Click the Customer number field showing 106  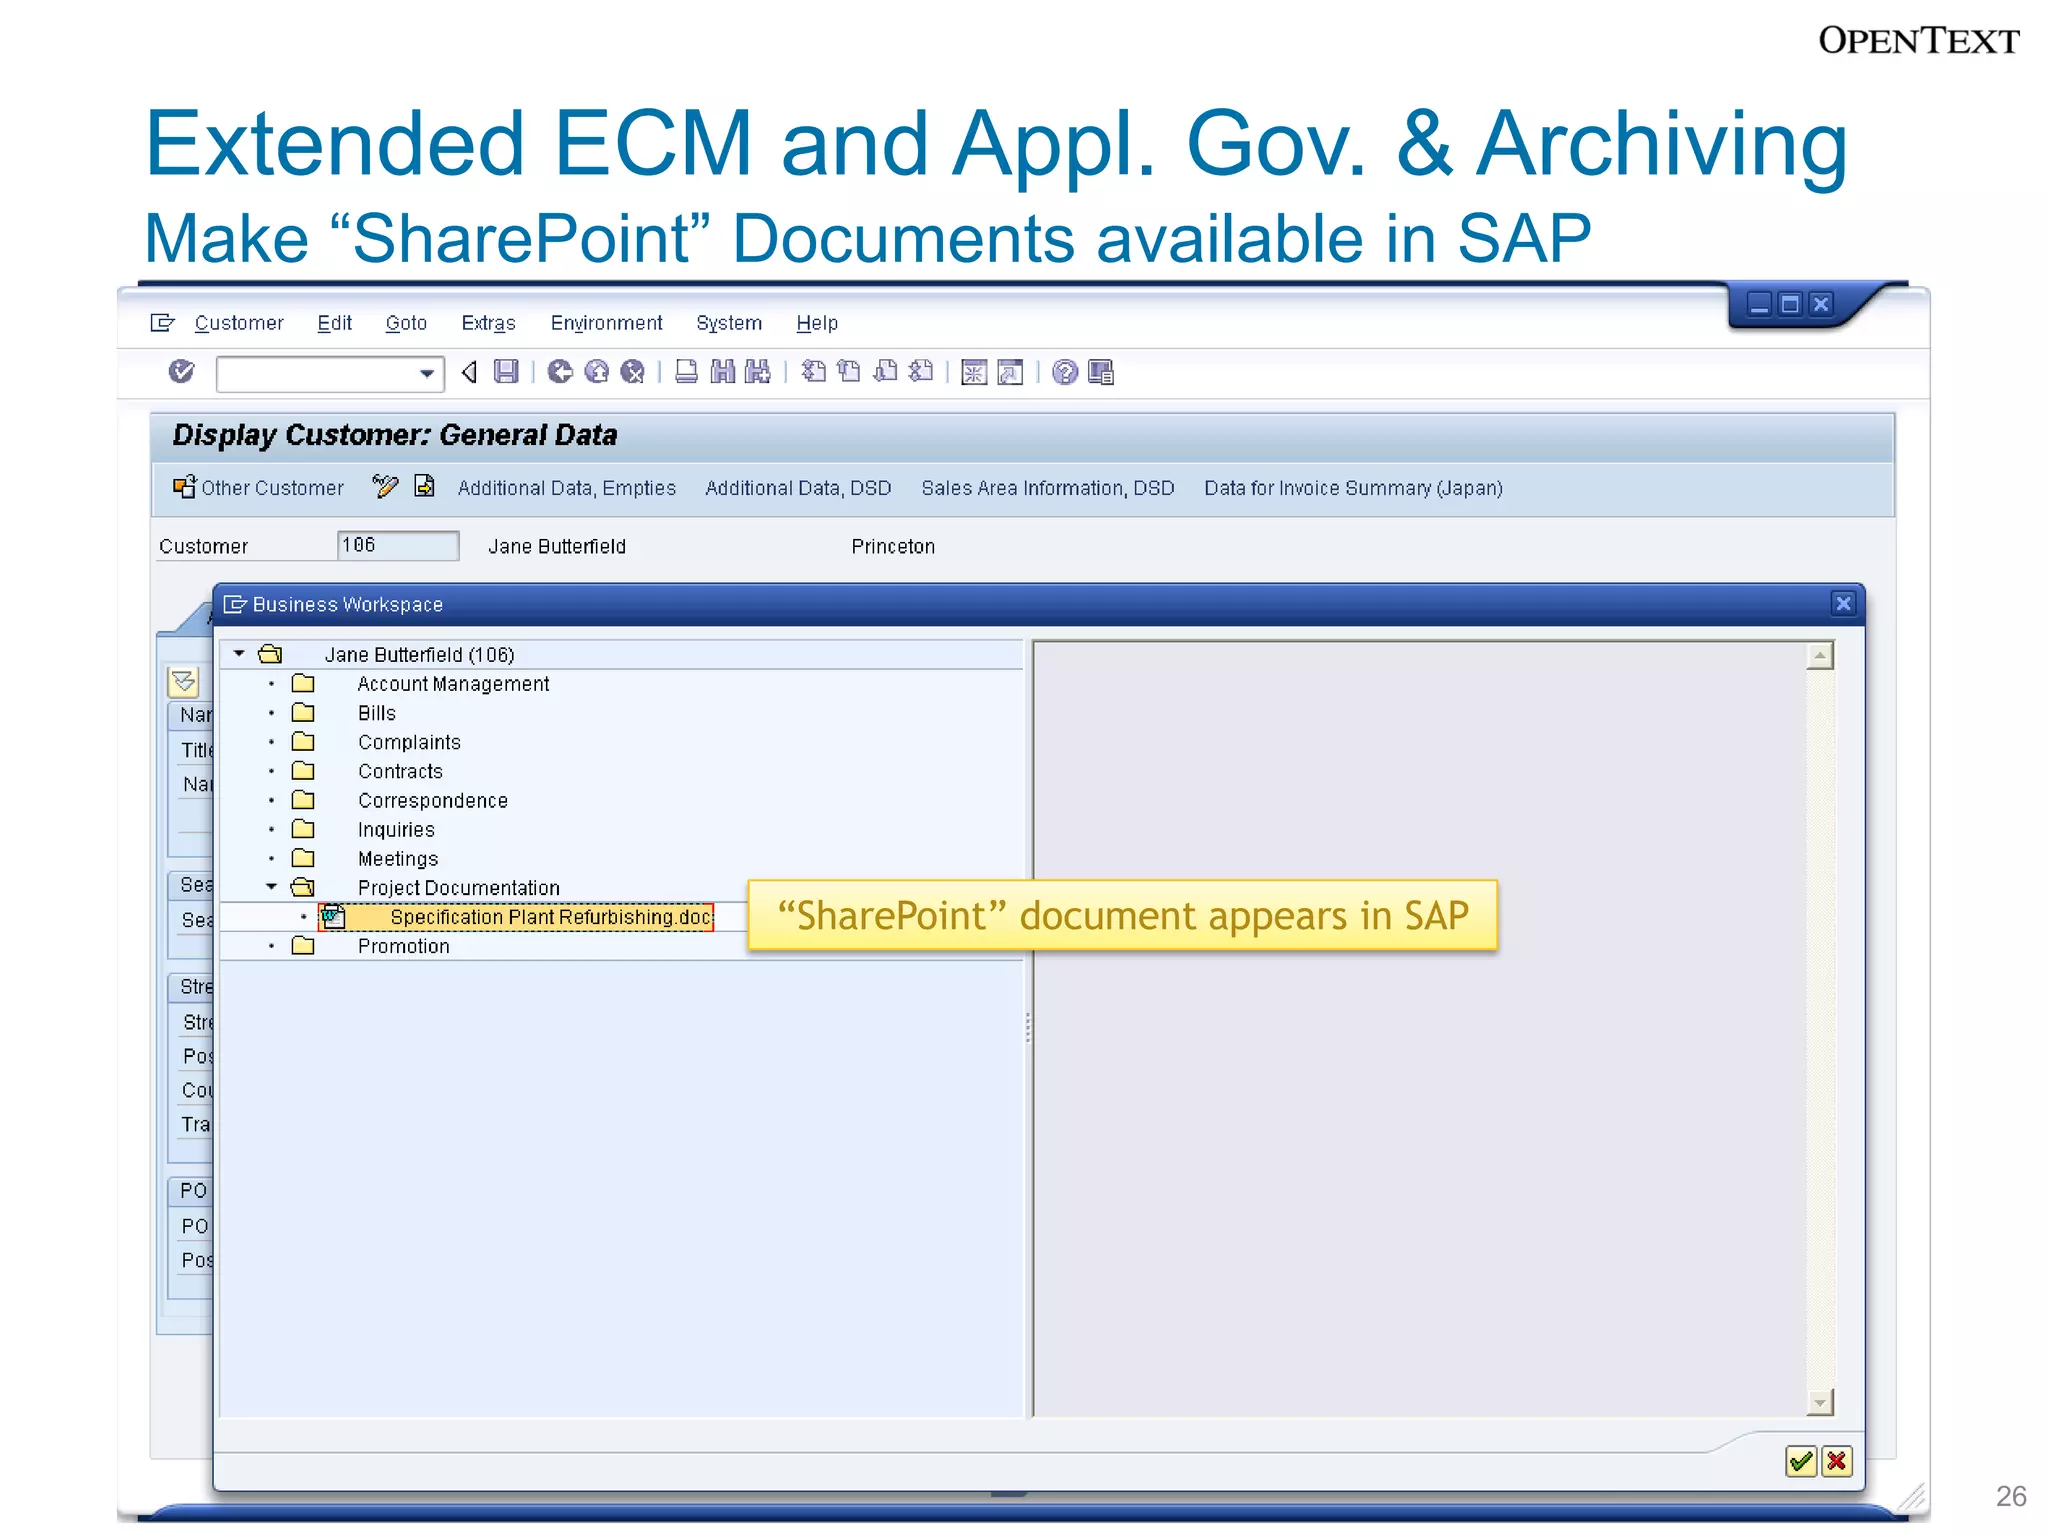398,545
